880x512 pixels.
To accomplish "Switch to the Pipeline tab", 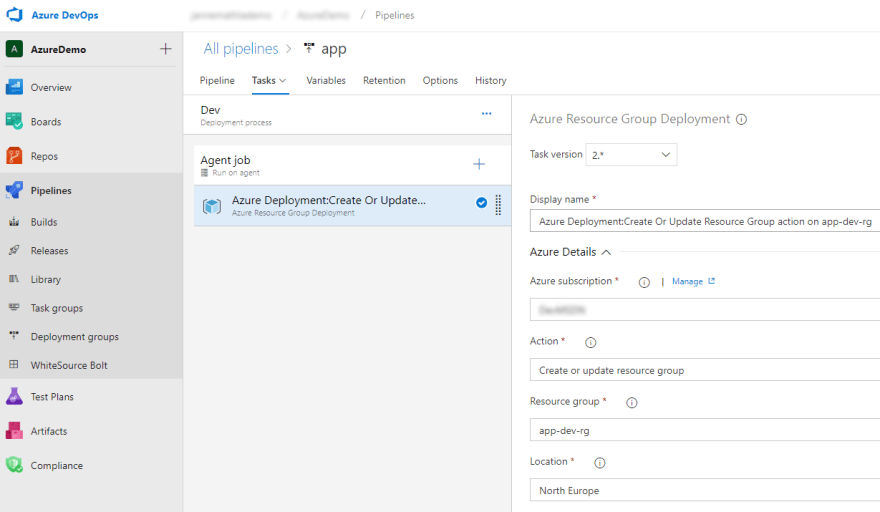I will 217,80.
